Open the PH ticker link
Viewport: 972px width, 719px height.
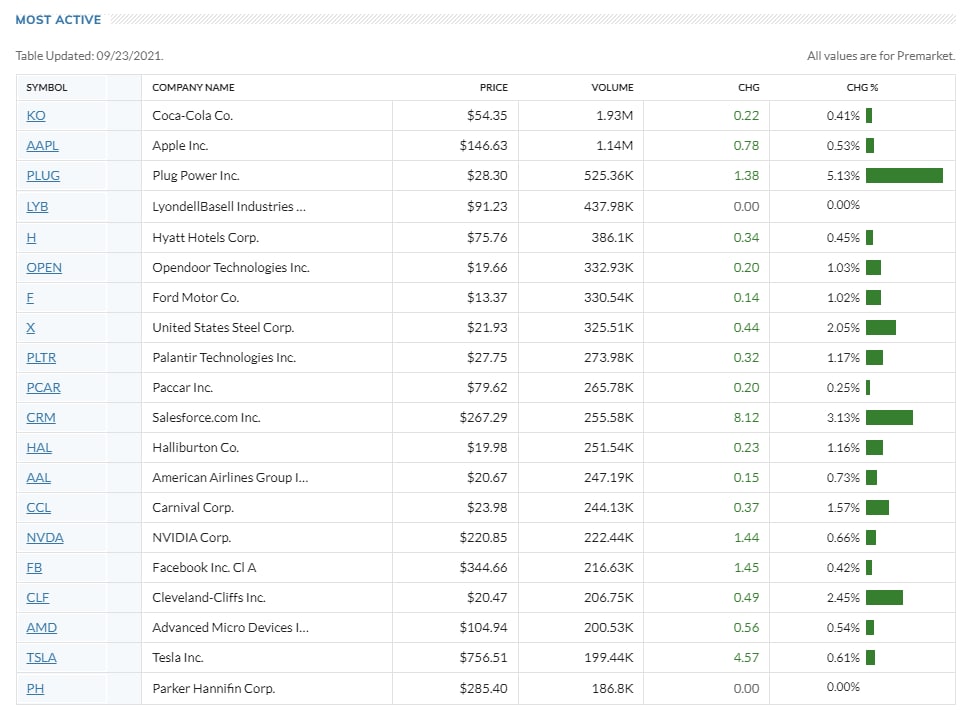tap(35, 688)
